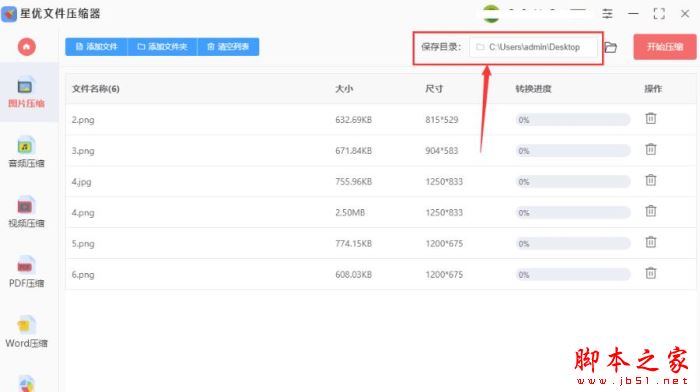Click 添加文件 add file button

pos(96,46)
